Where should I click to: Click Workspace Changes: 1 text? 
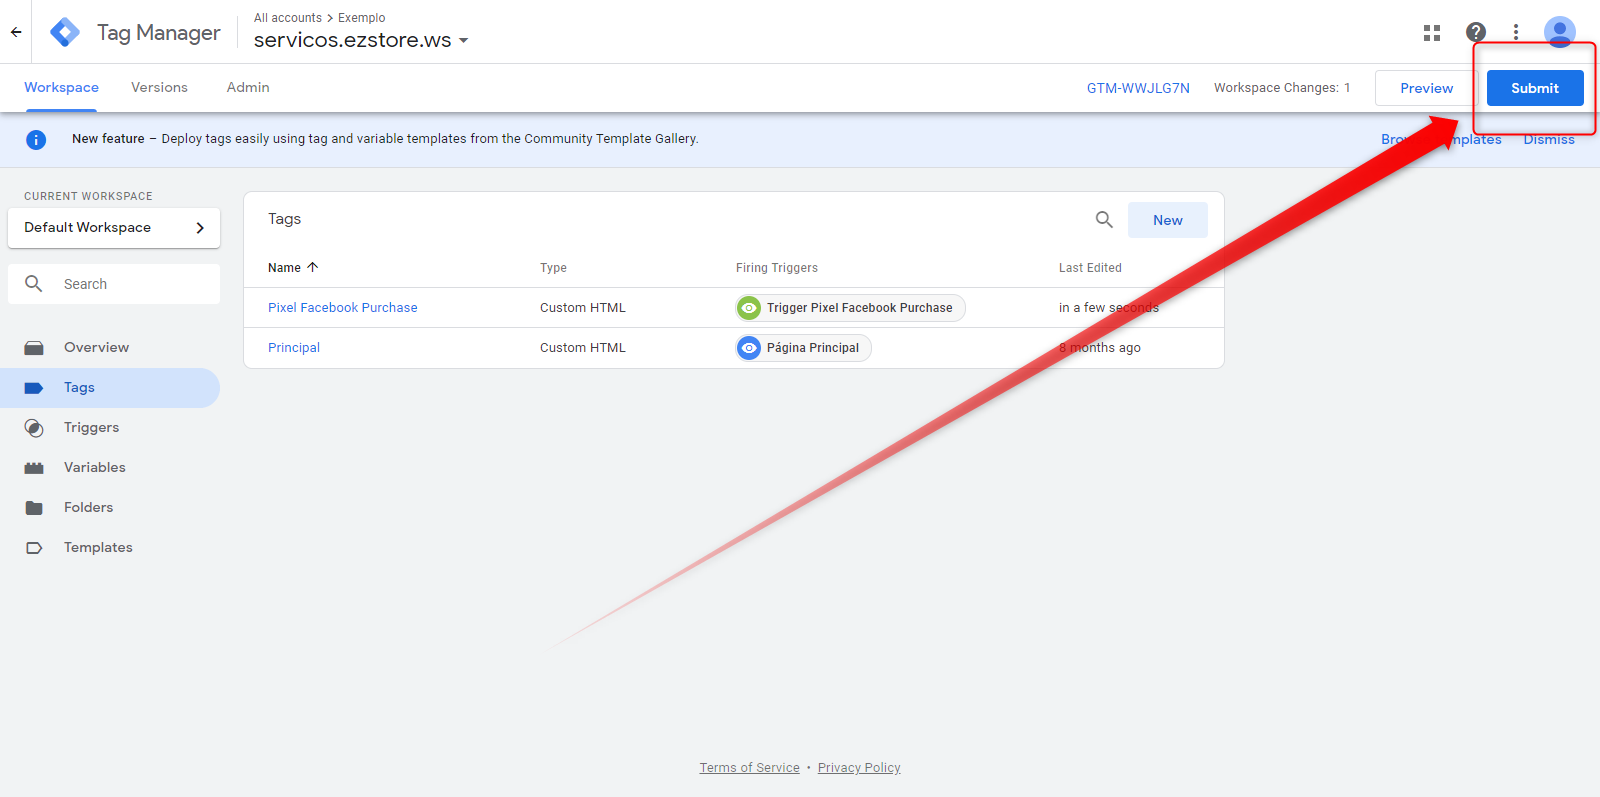(1282, 88)
